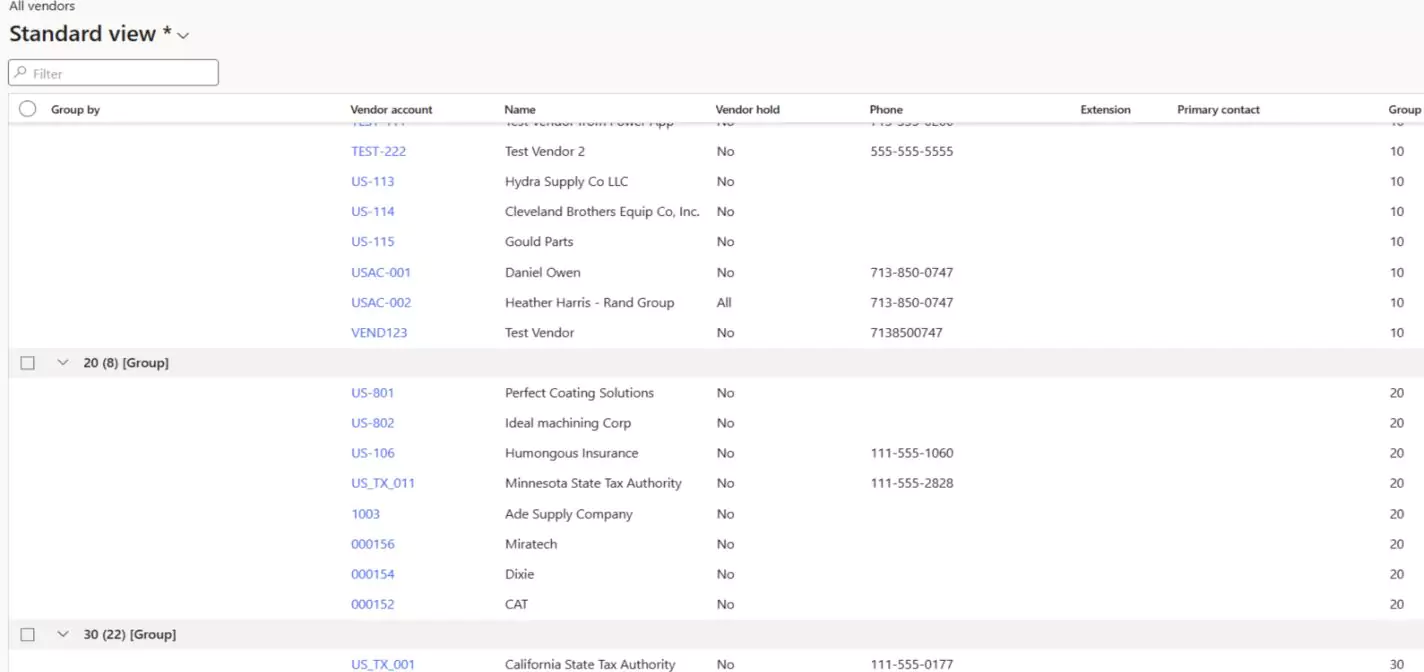
Task: Sort by the Vendor account column header
Action: 391,109
